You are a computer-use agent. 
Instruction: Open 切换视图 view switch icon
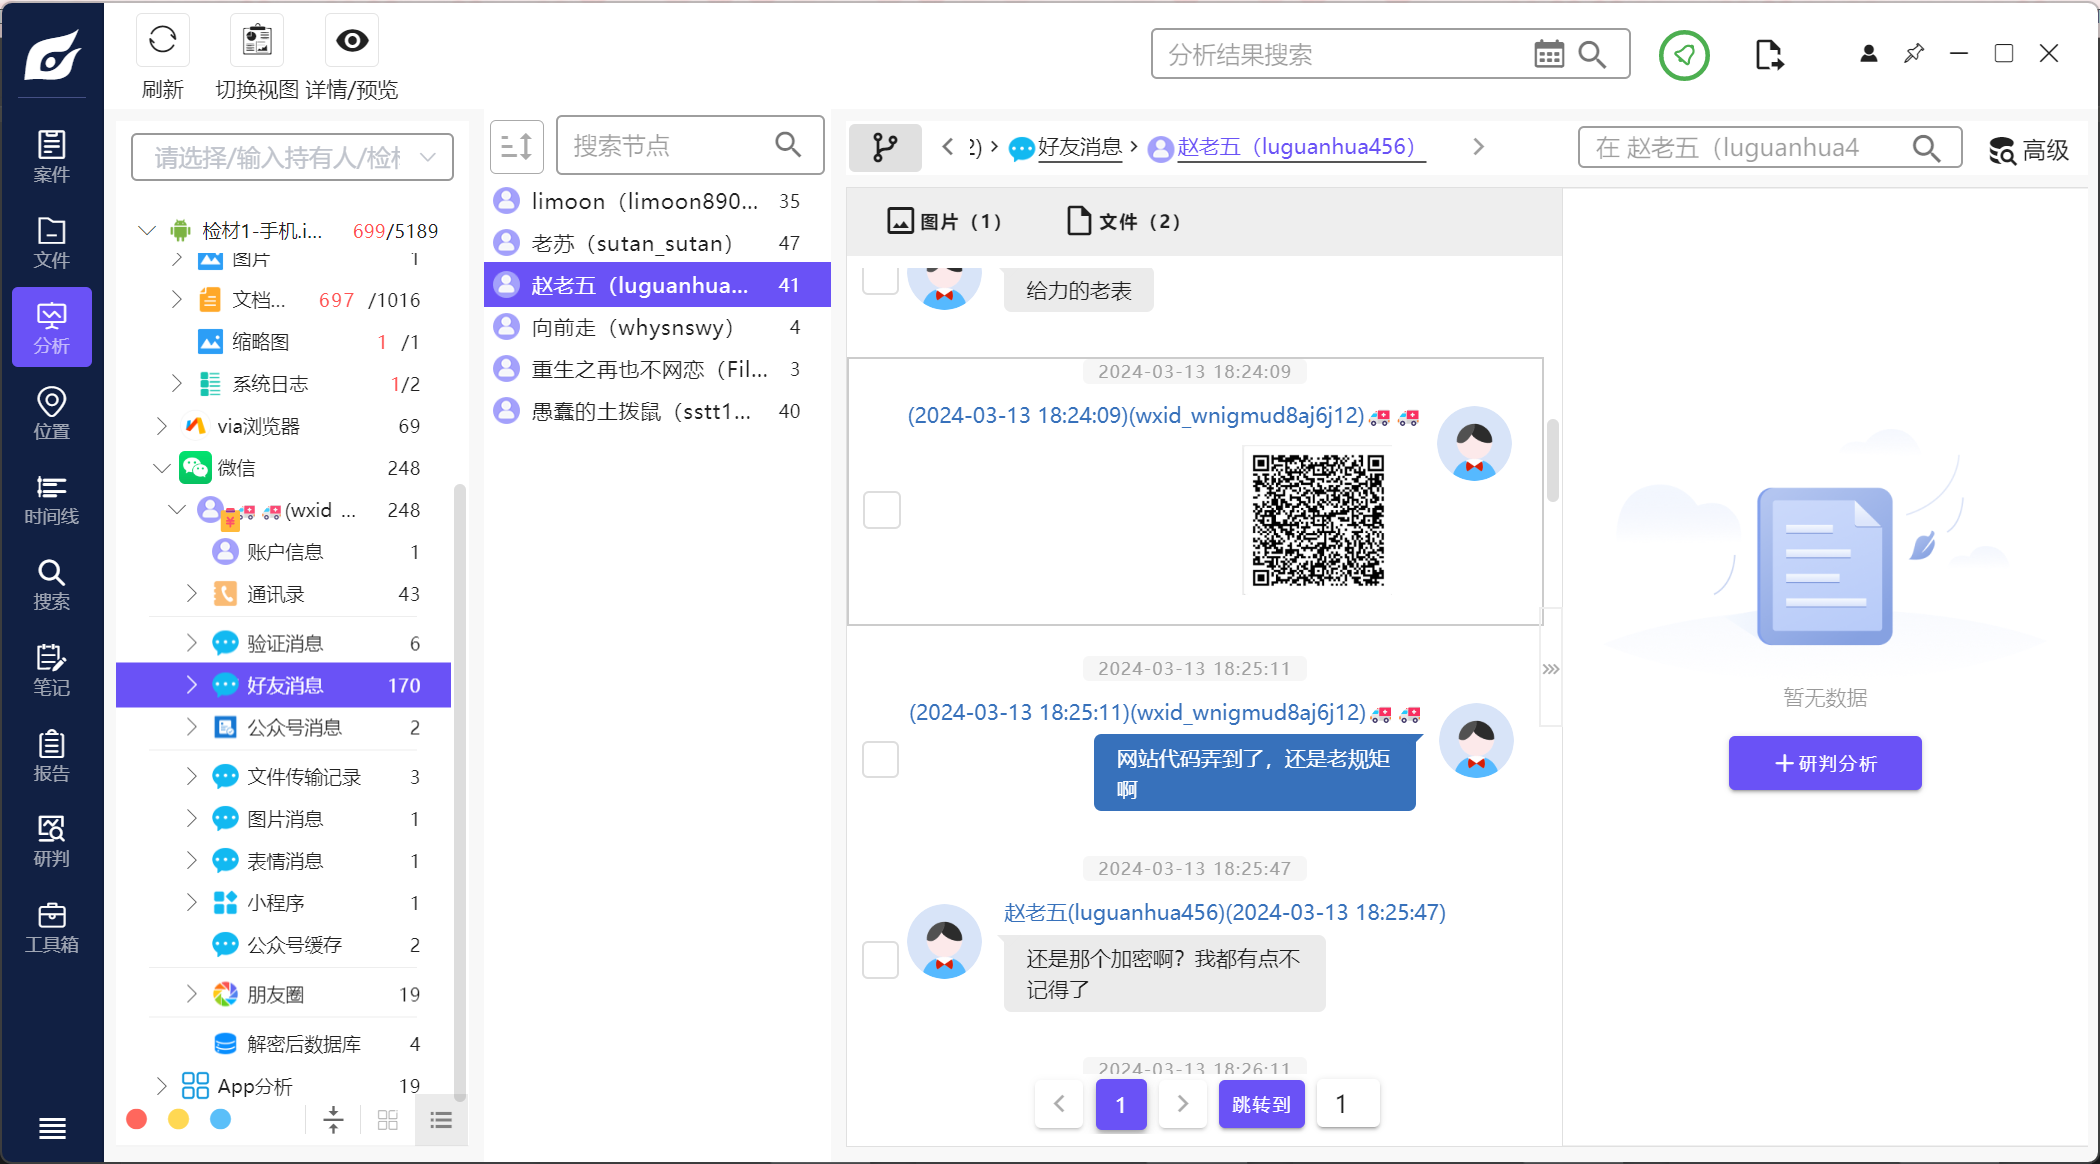point(257,41)
